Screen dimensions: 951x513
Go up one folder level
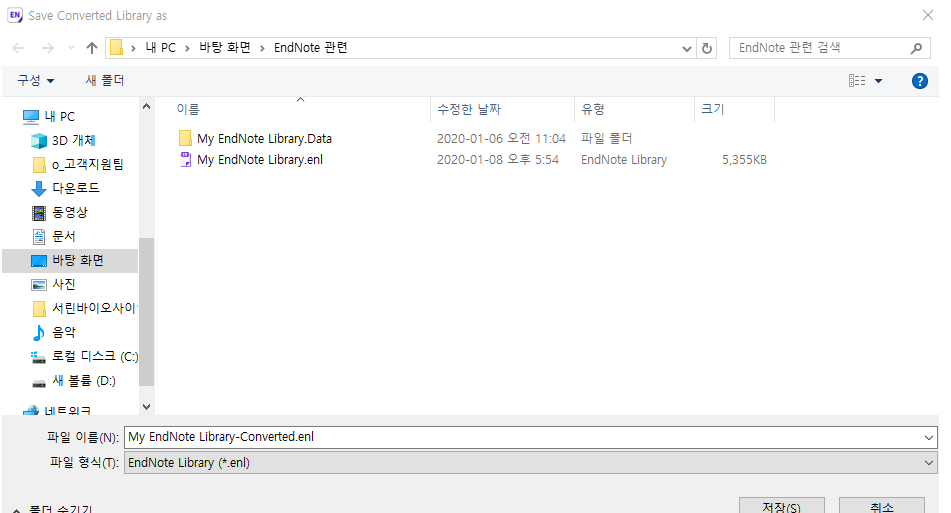[92, 48]
